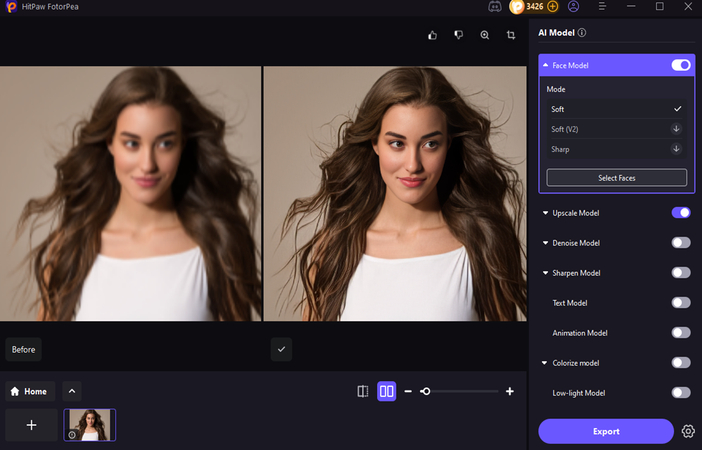This screenshot has width=702, height=450.
Task: Turn off the Face Model toggle
Action: (681, 65)
